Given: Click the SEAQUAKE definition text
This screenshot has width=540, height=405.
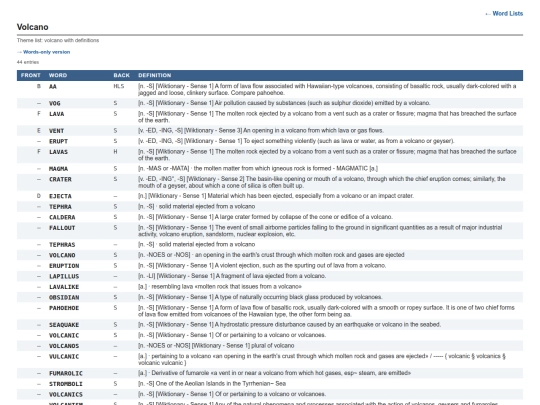Looking at the screenshot, I should point(290,325).
